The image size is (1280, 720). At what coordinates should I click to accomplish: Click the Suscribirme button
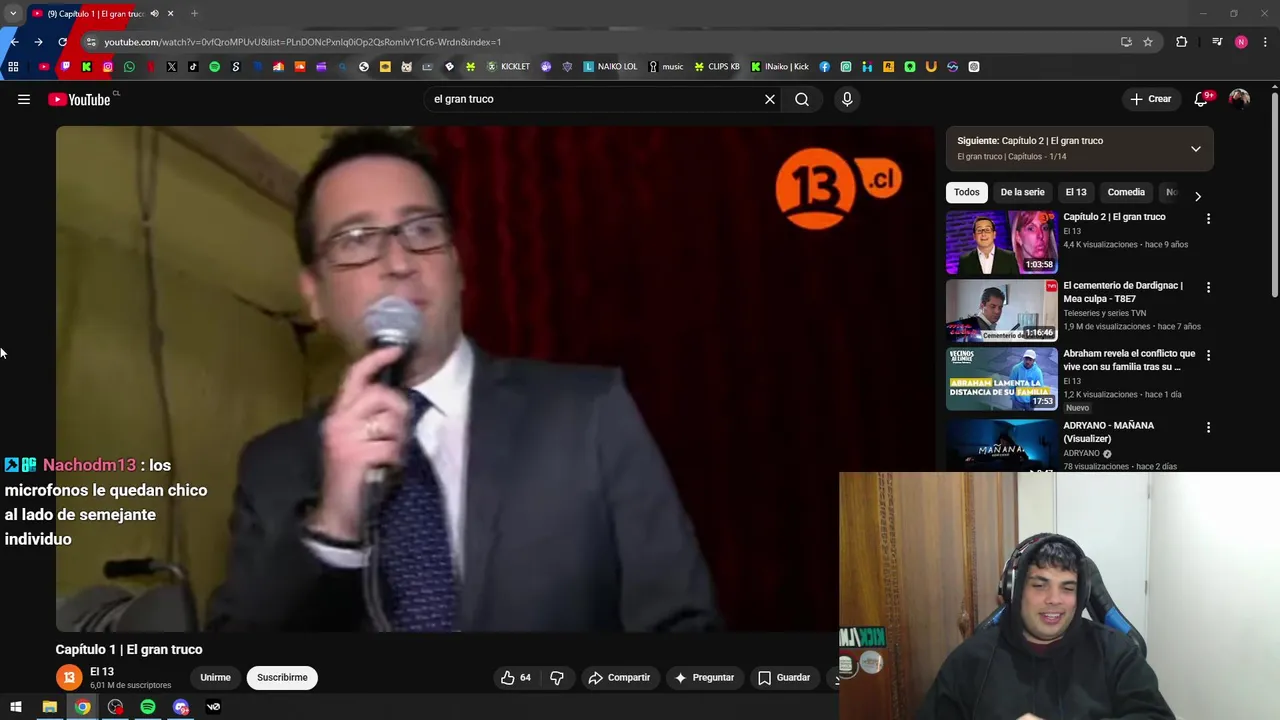click(x=282, y=677)
